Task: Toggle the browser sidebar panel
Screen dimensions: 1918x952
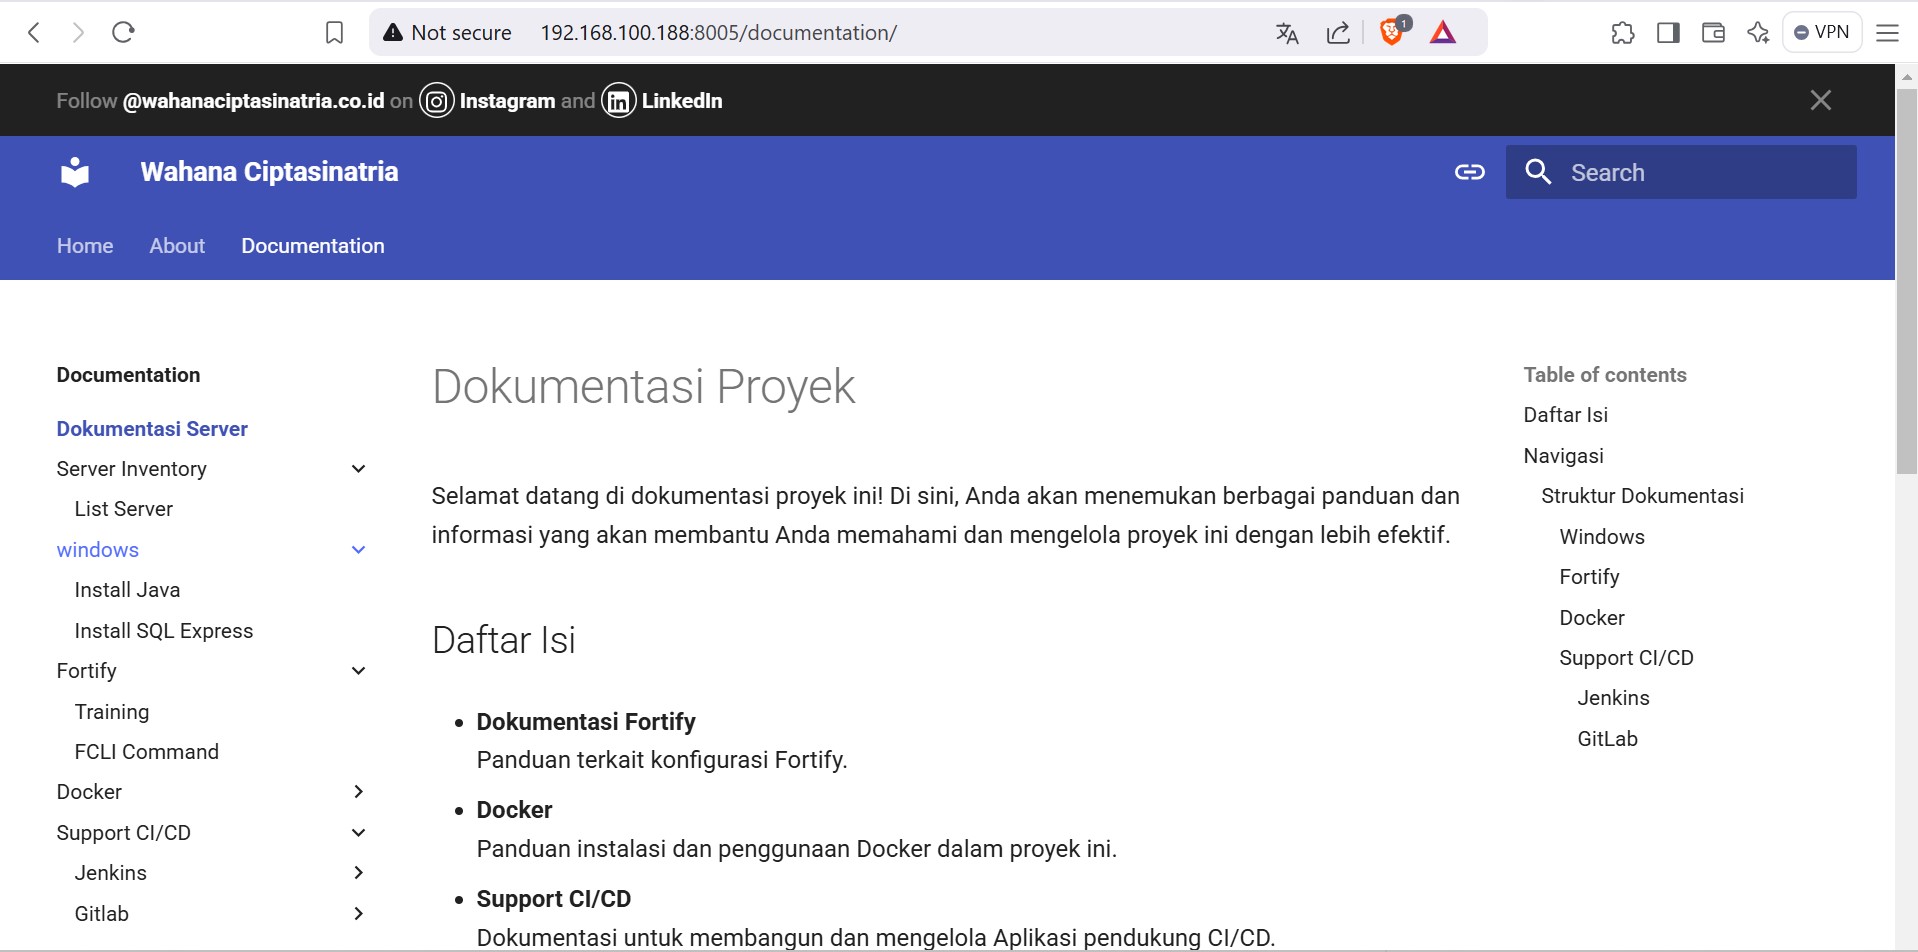Action: [x=1667, y=33]
